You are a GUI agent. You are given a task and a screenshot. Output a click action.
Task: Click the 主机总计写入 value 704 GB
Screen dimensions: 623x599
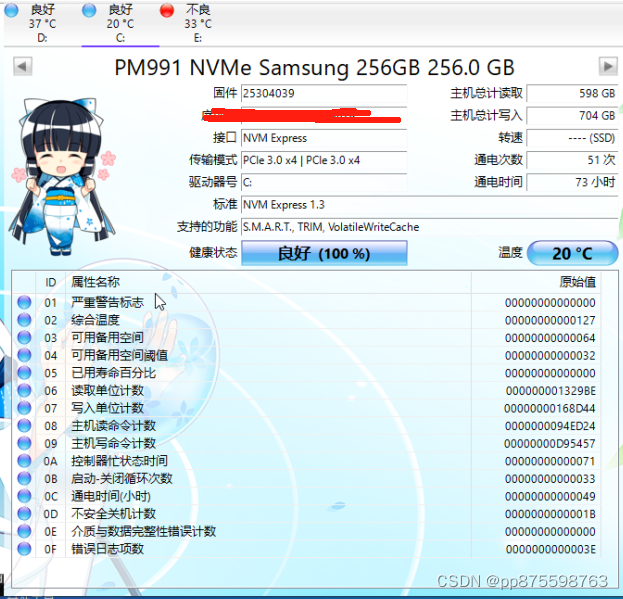click(573, 116)
